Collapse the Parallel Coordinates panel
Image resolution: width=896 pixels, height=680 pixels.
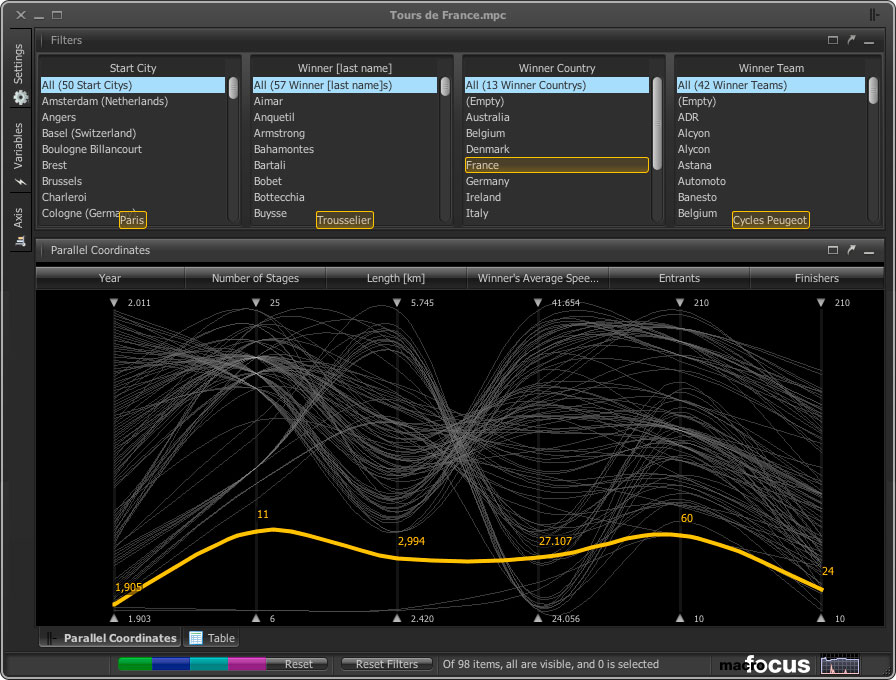[869, 250]
